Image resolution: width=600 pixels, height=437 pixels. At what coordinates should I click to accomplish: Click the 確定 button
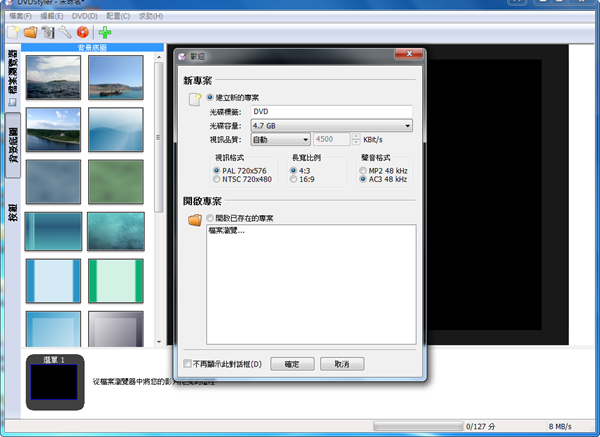pos(292,364)
